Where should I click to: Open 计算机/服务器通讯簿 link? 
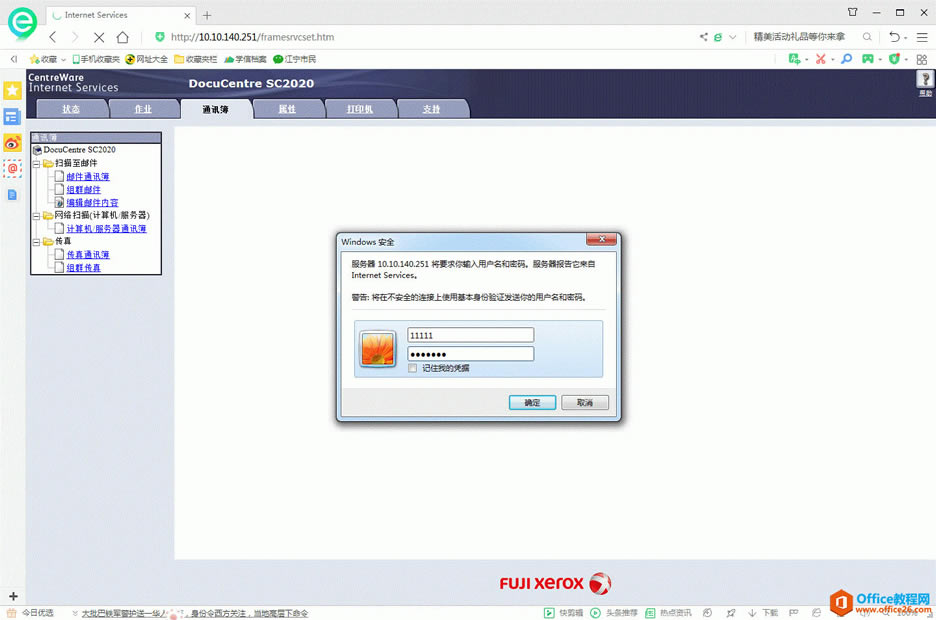[106, 229]
